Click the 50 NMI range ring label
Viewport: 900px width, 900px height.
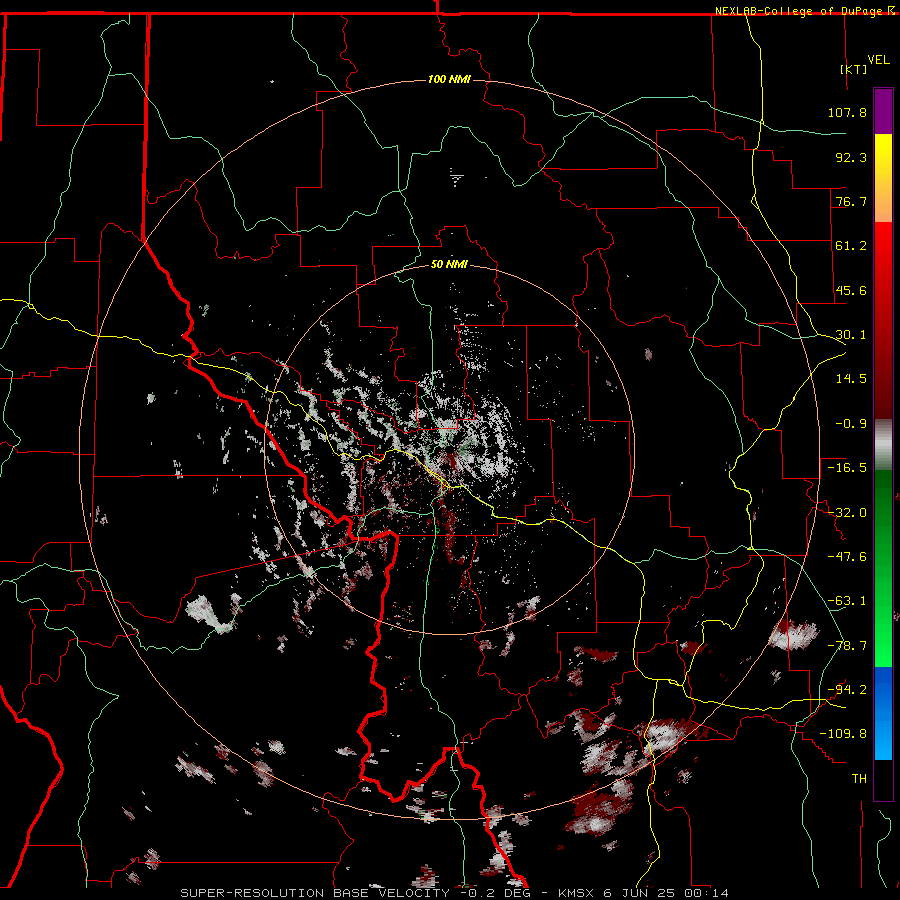pos(449,264)
